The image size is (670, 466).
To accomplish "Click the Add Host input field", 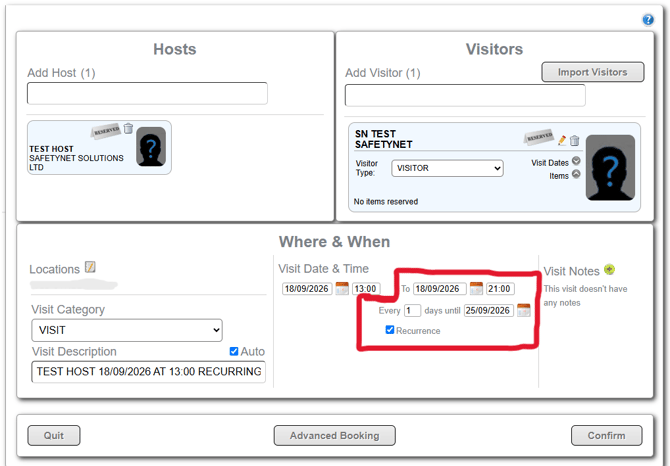I will (x=147, y=94).
